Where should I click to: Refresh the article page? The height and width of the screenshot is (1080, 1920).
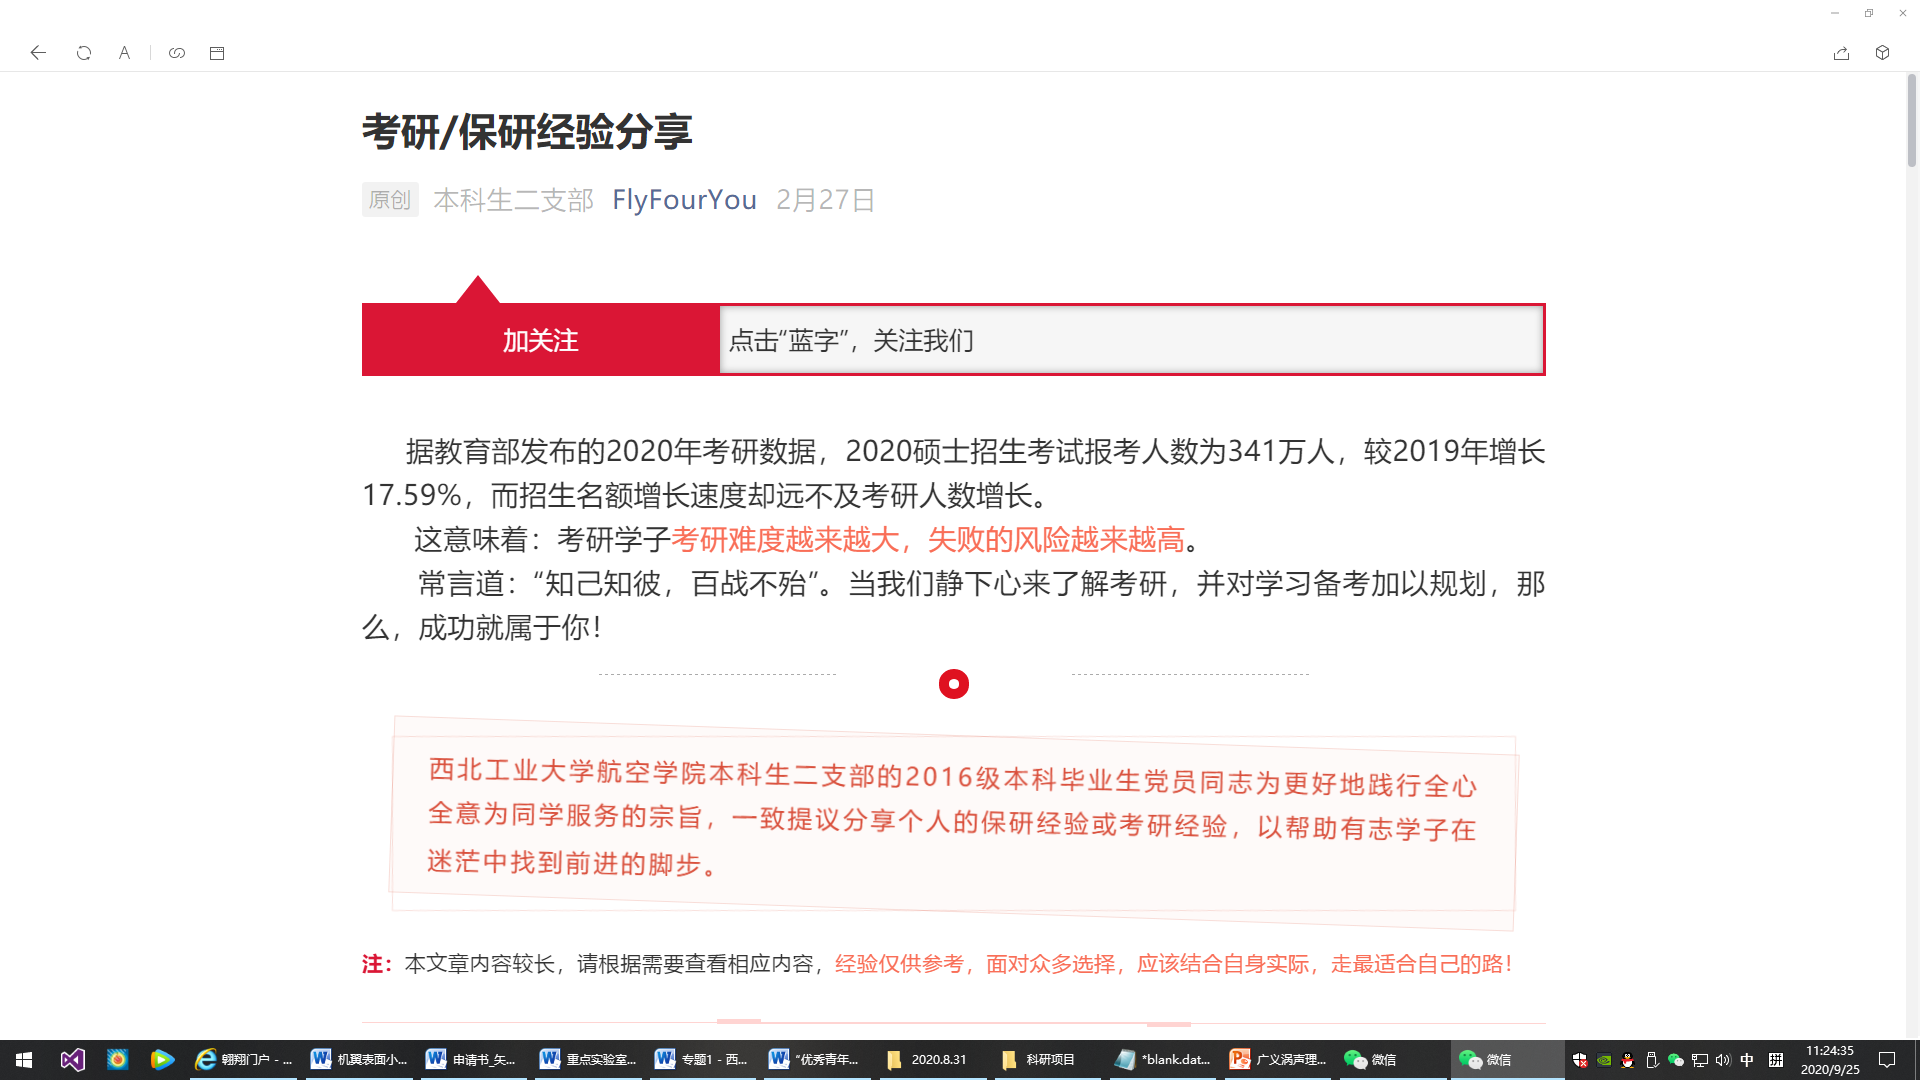click(84, 53)
